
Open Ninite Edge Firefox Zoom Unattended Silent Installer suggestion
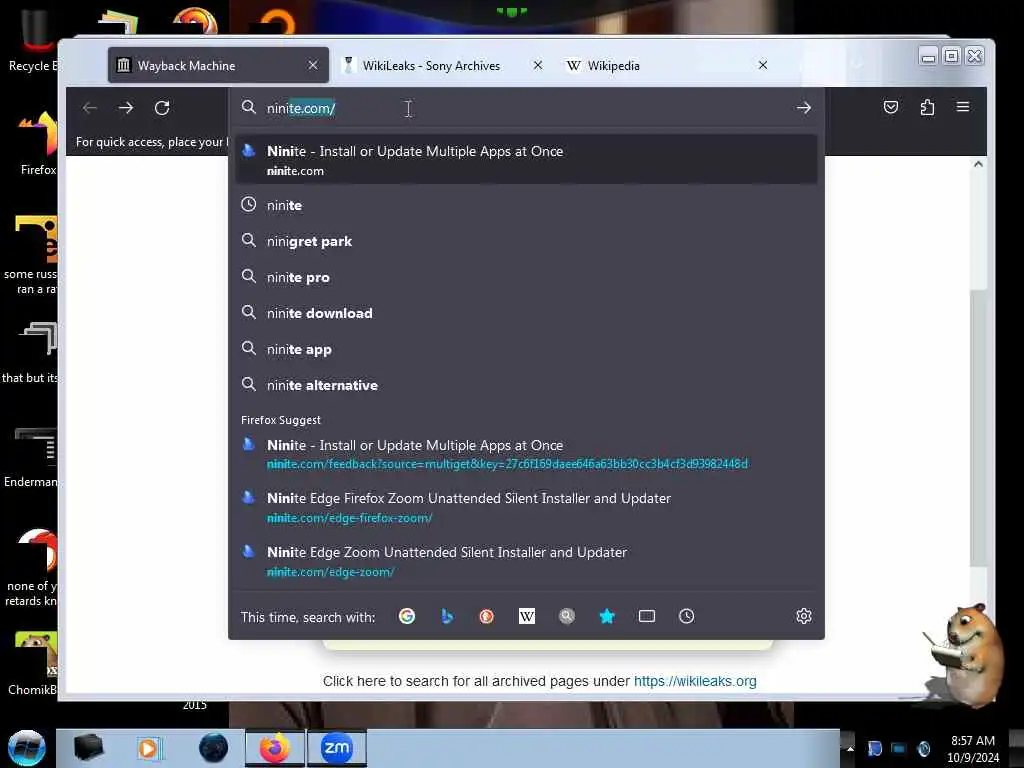point(526,507)
